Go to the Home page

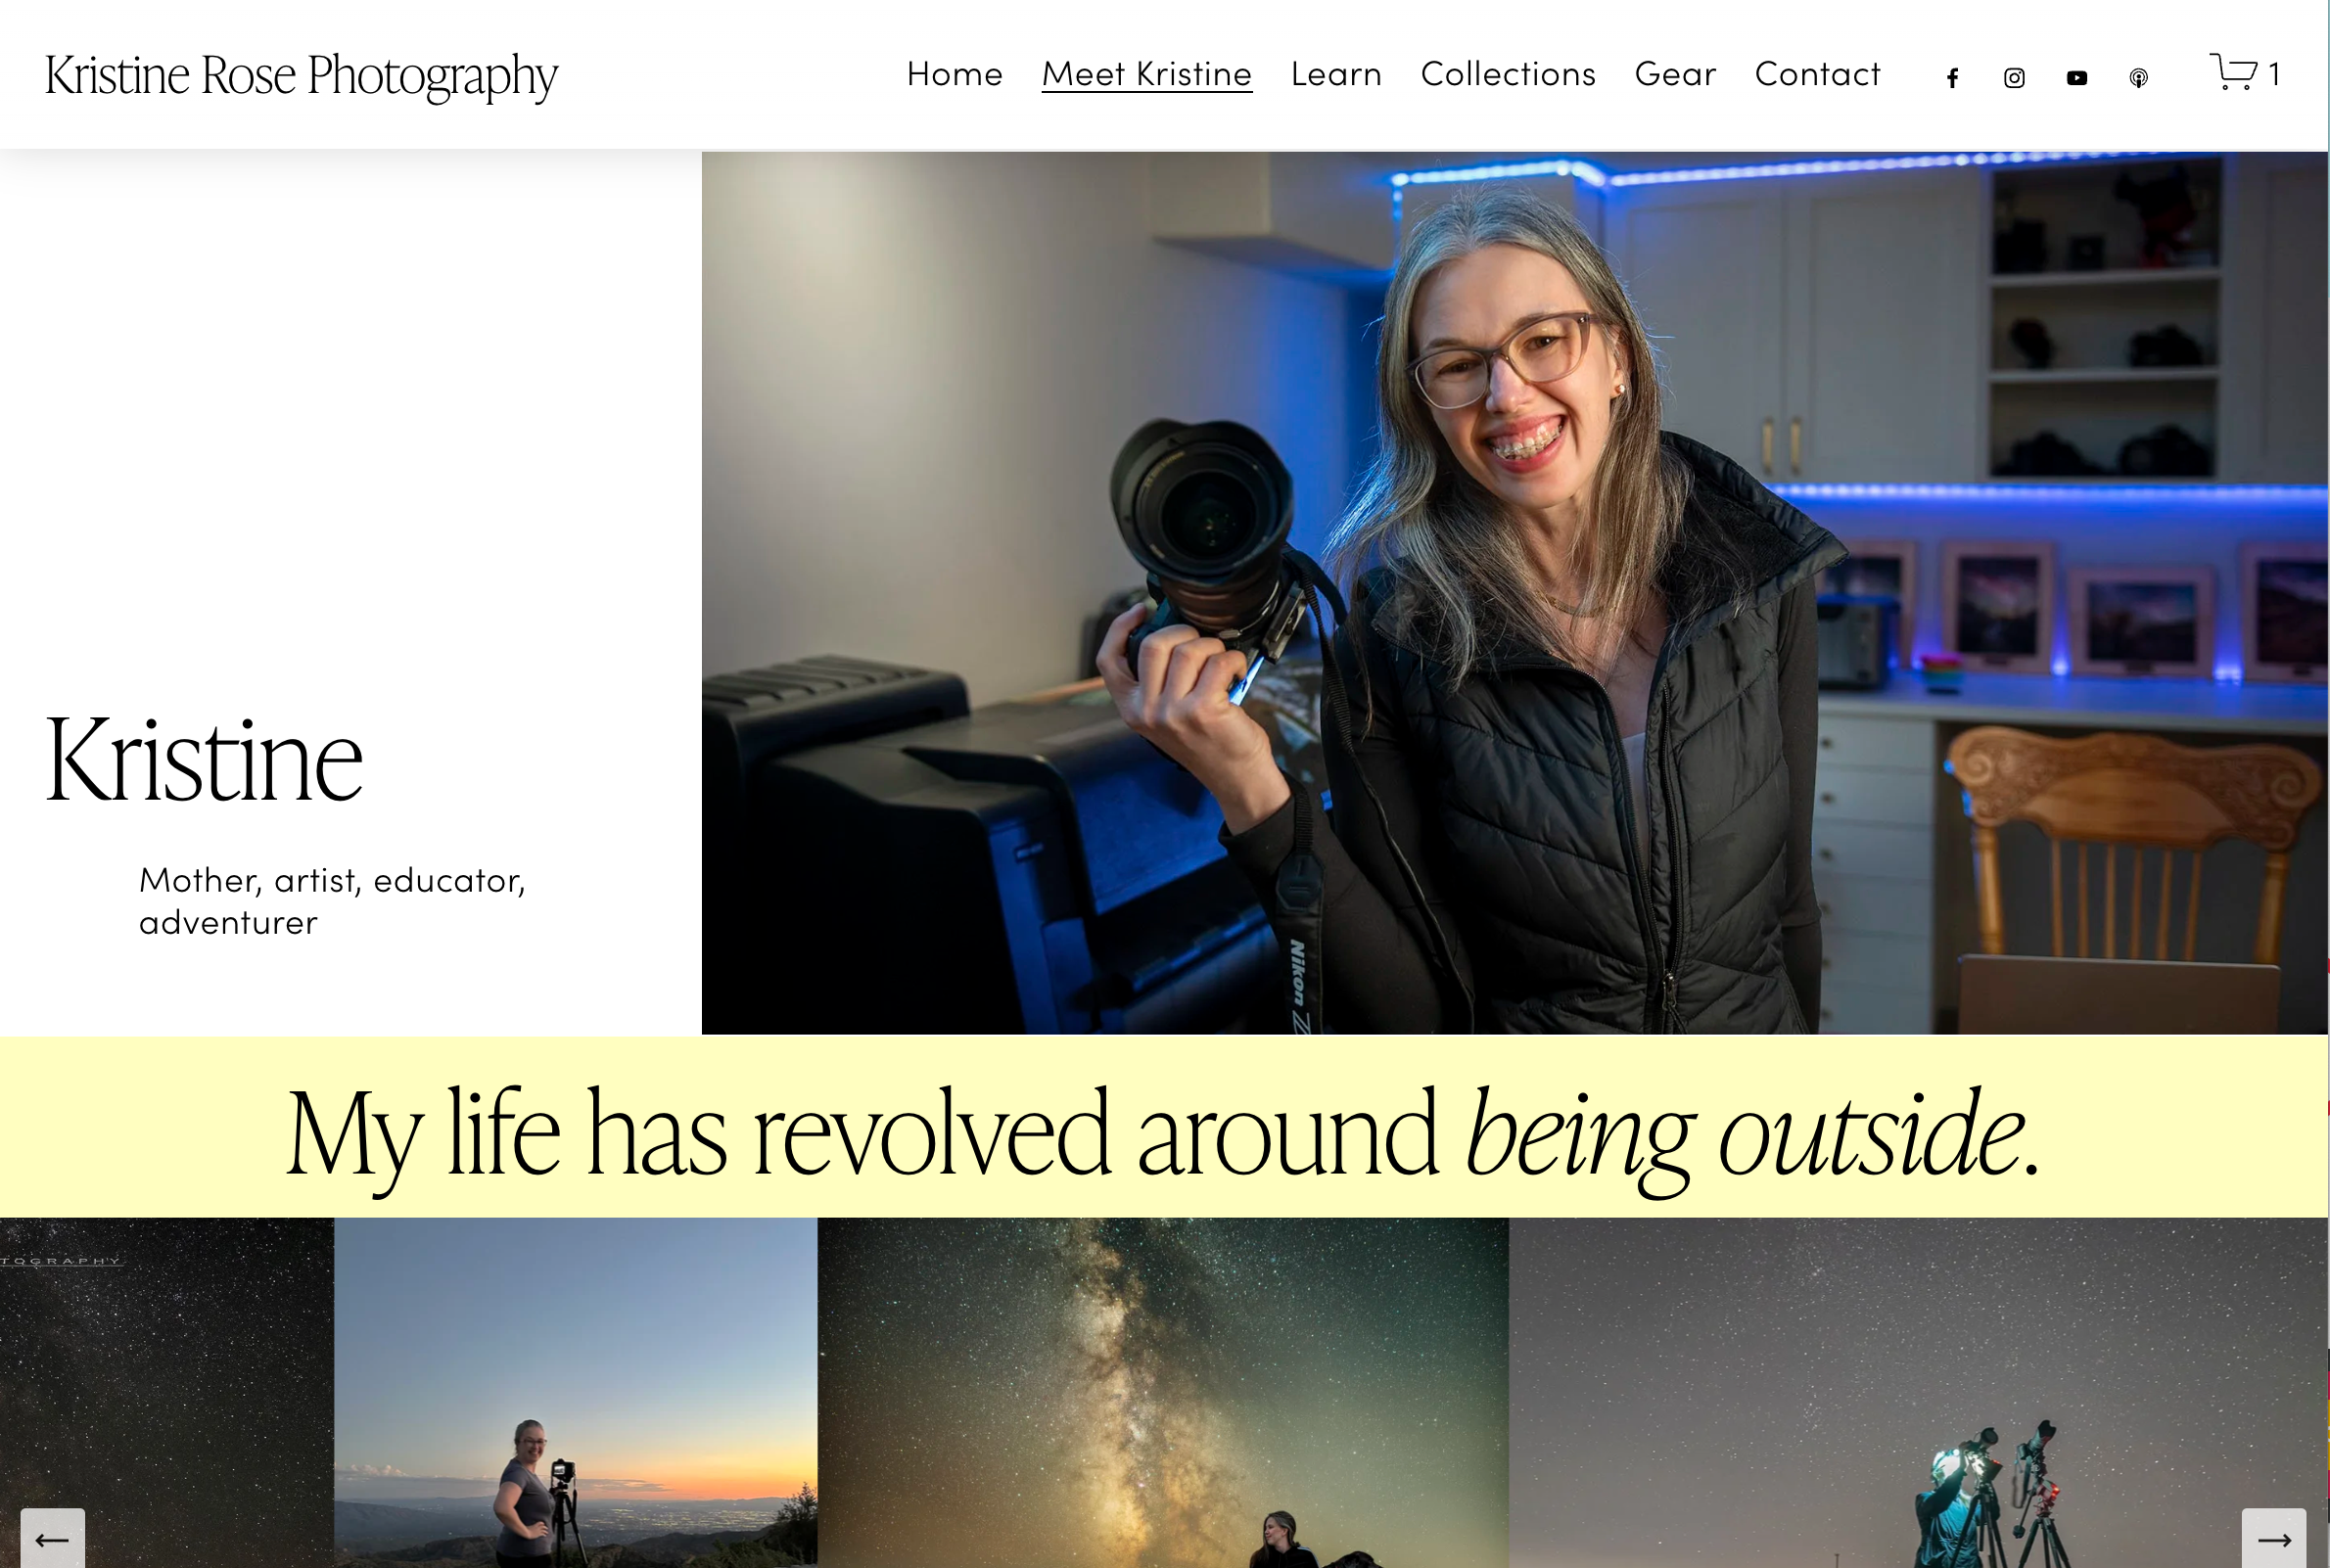tap(954, 74)
